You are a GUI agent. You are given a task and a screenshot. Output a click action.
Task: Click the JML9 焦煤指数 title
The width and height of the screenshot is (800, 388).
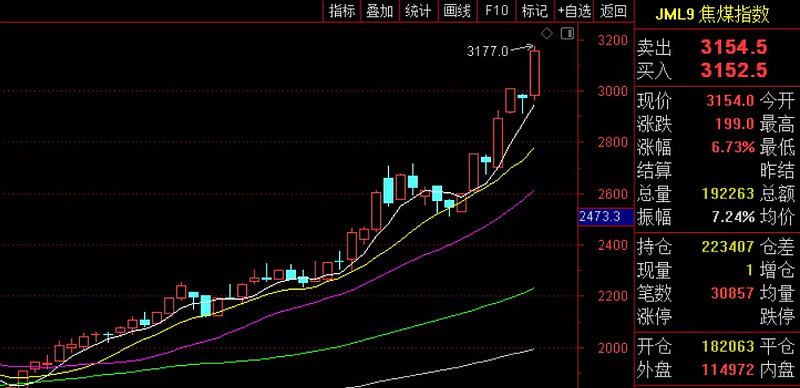(x=713, y=14)
